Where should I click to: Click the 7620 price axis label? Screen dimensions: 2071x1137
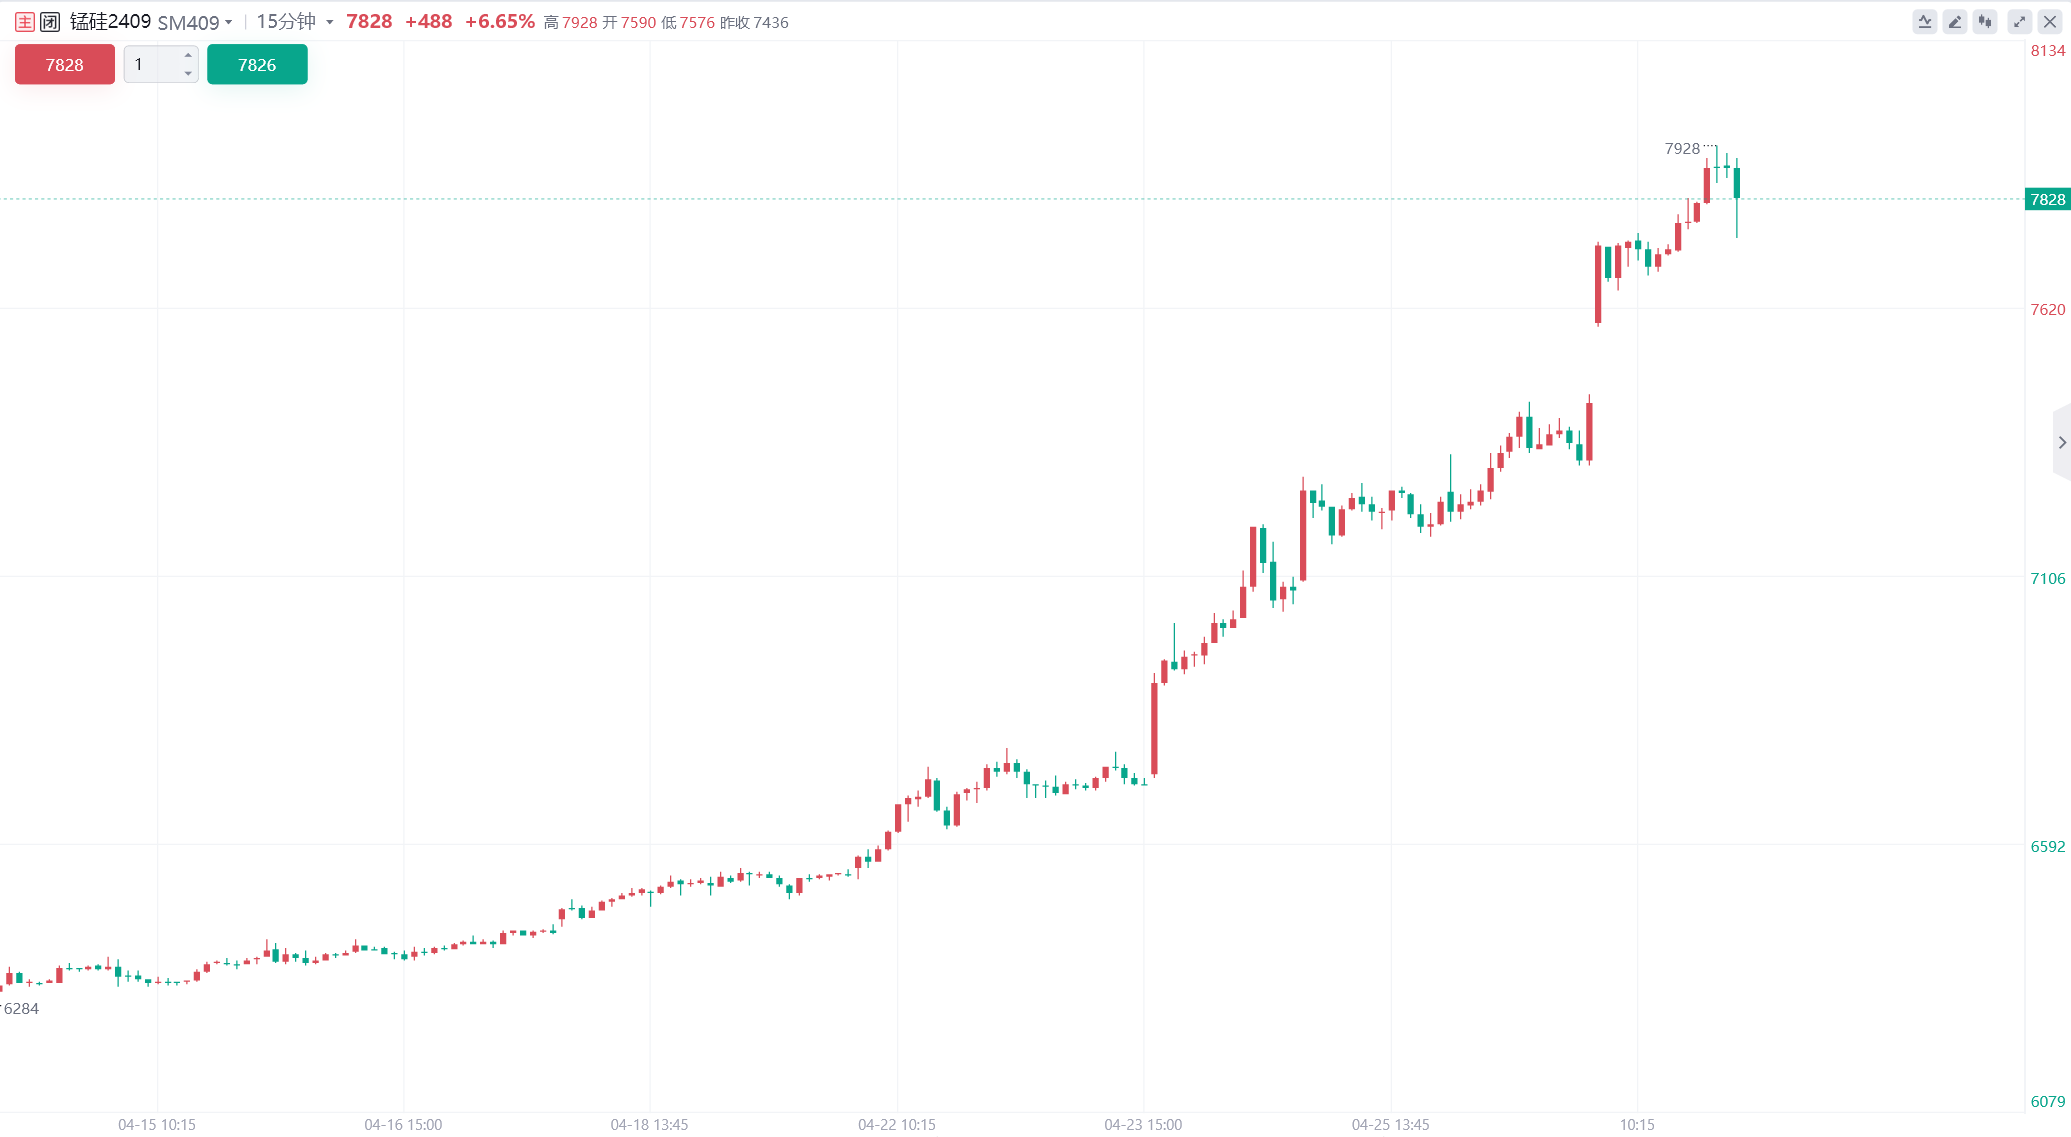coord(2047,310)
